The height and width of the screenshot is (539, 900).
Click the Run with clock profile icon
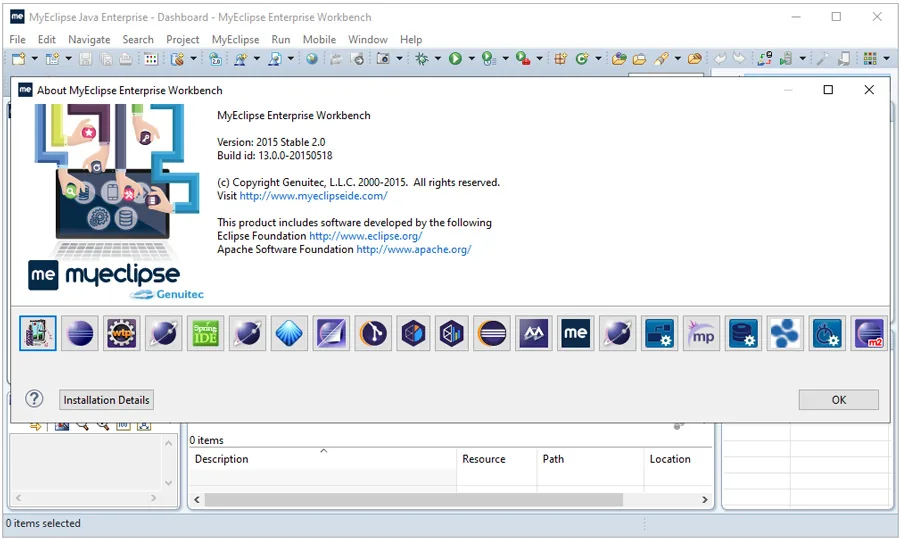[488, 59]
